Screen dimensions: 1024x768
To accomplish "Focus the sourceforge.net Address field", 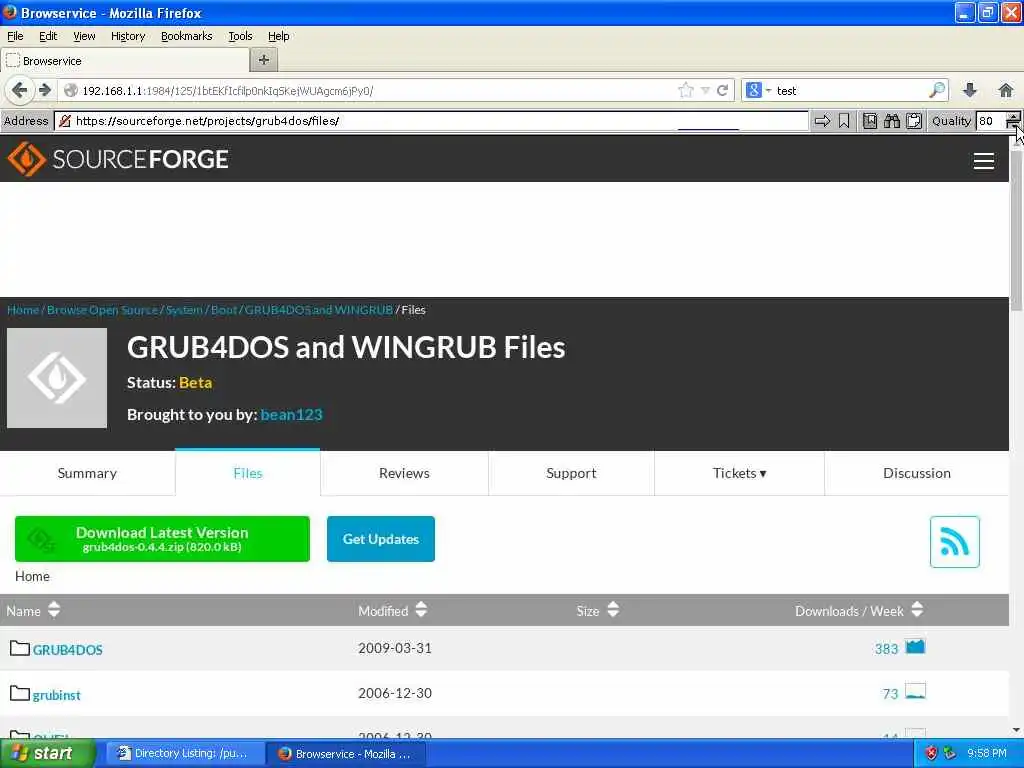I will tap(431, 121).
